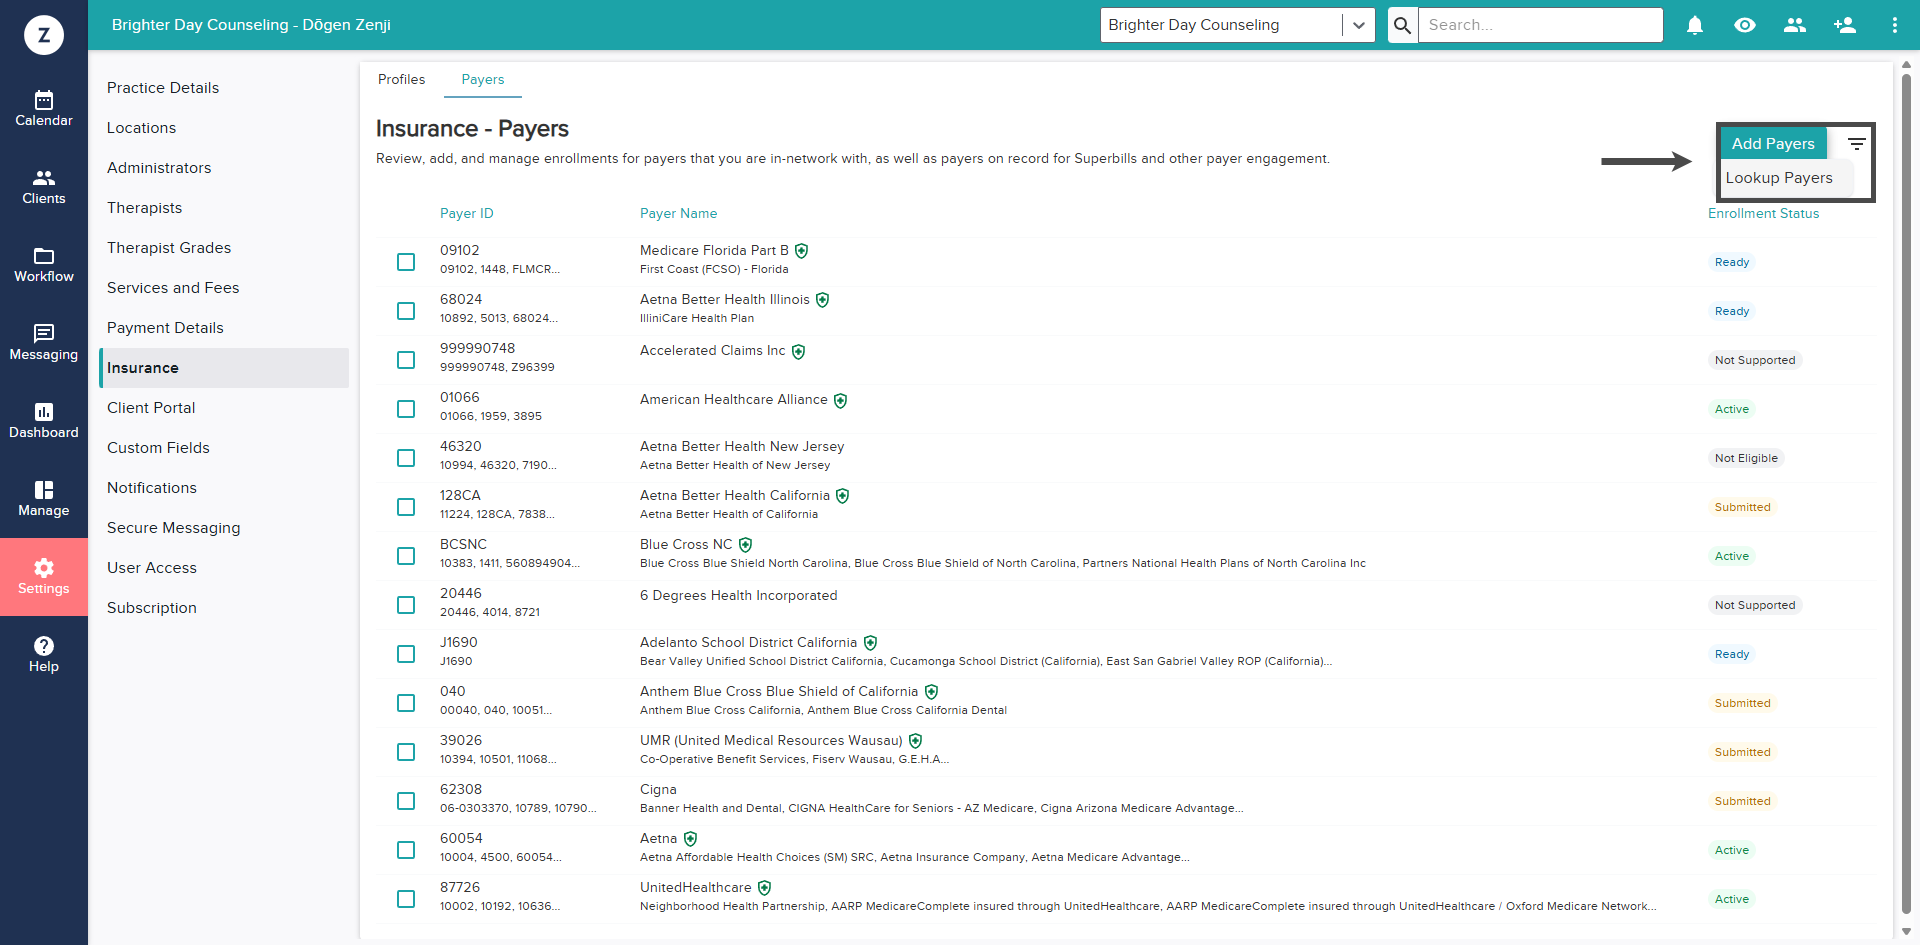1920x945 pixels.
Task: Select the Blue Cross NC row checkbox
Action: 406,556
